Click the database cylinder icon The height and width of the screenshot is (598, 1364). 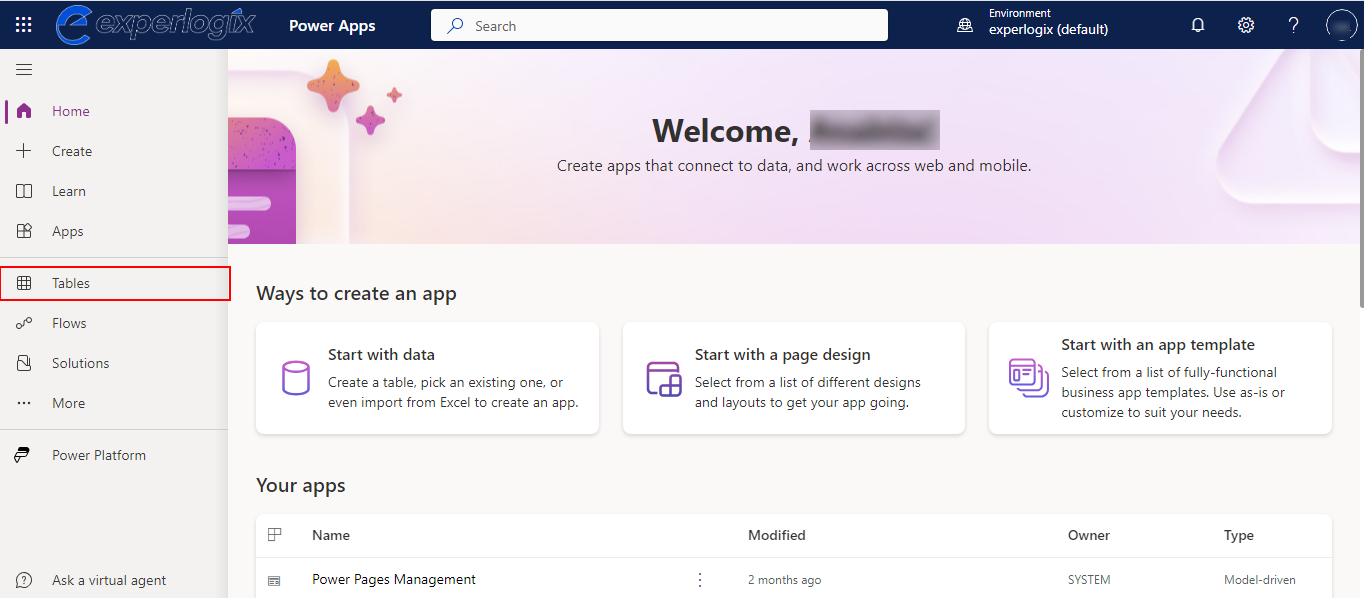click(x=295, y=378)
